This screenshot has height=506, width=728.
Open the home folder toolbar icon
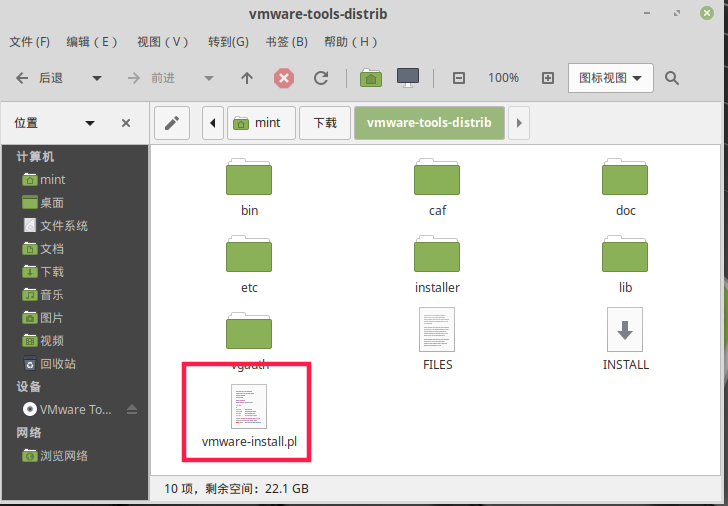(371, 78)
